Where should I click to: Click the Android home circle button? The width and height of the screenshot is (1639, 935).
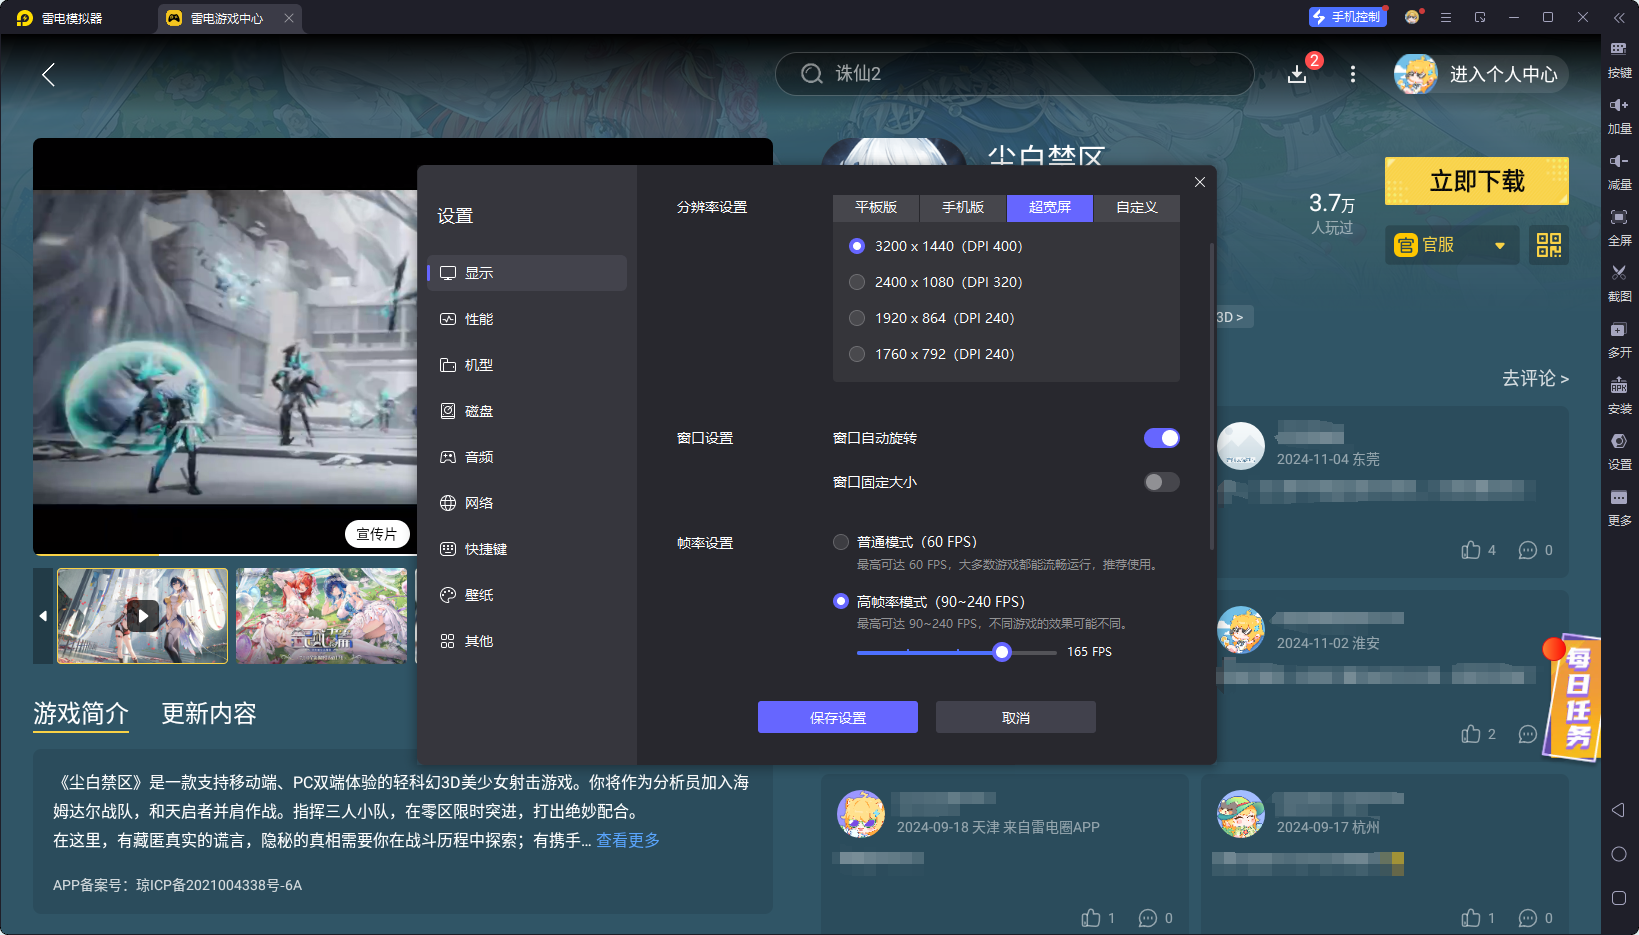(x=1619, y=854)
